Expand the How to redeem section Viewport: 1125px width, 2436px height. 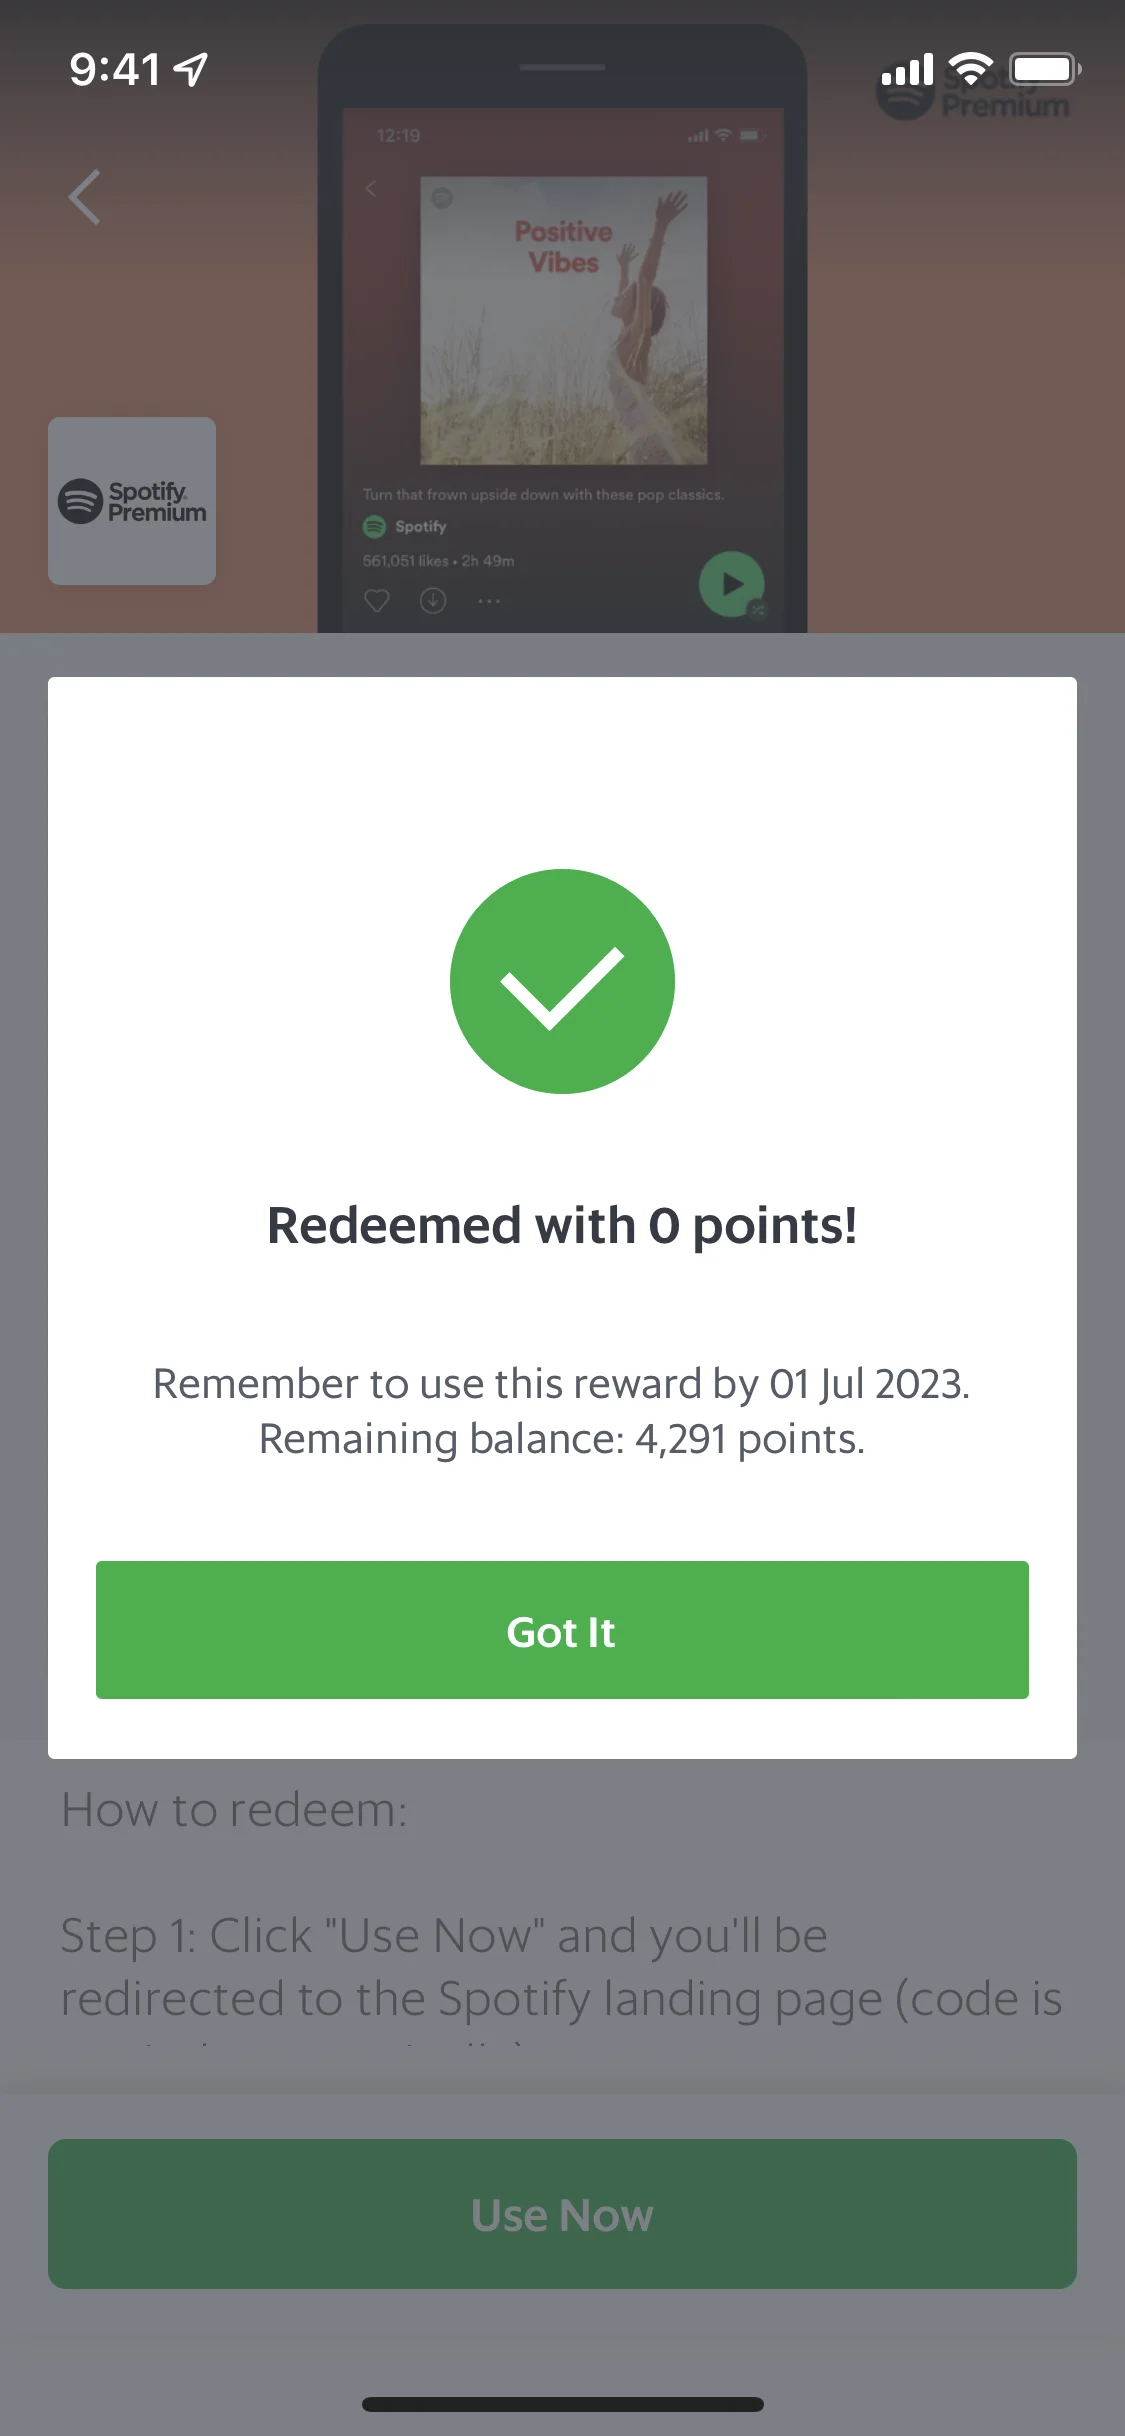[234, 1809]
